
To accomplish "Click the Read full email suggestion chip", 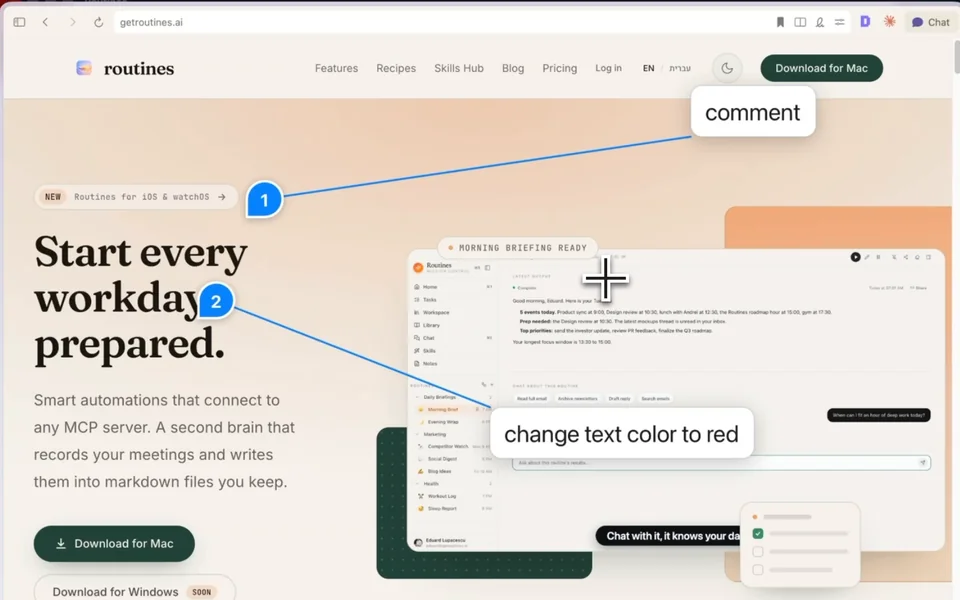I will click(531, 399).
